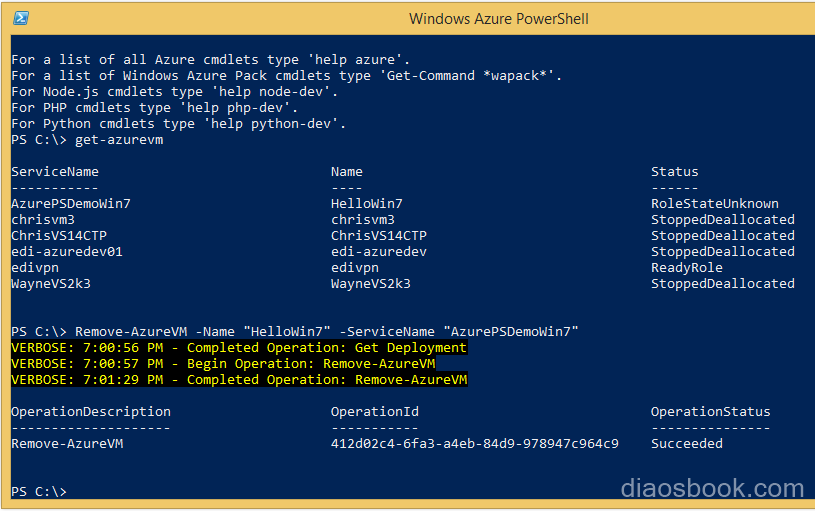Click the Succeeded operation status
This screenshot has width=815, height=511.
tap(687, 443)
